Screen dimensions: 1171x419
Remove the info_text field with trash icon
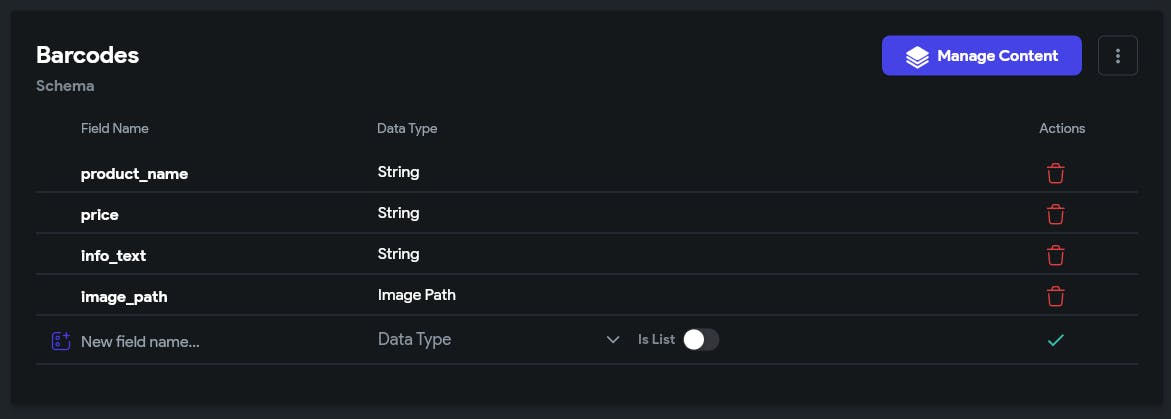pos(1055,255)
